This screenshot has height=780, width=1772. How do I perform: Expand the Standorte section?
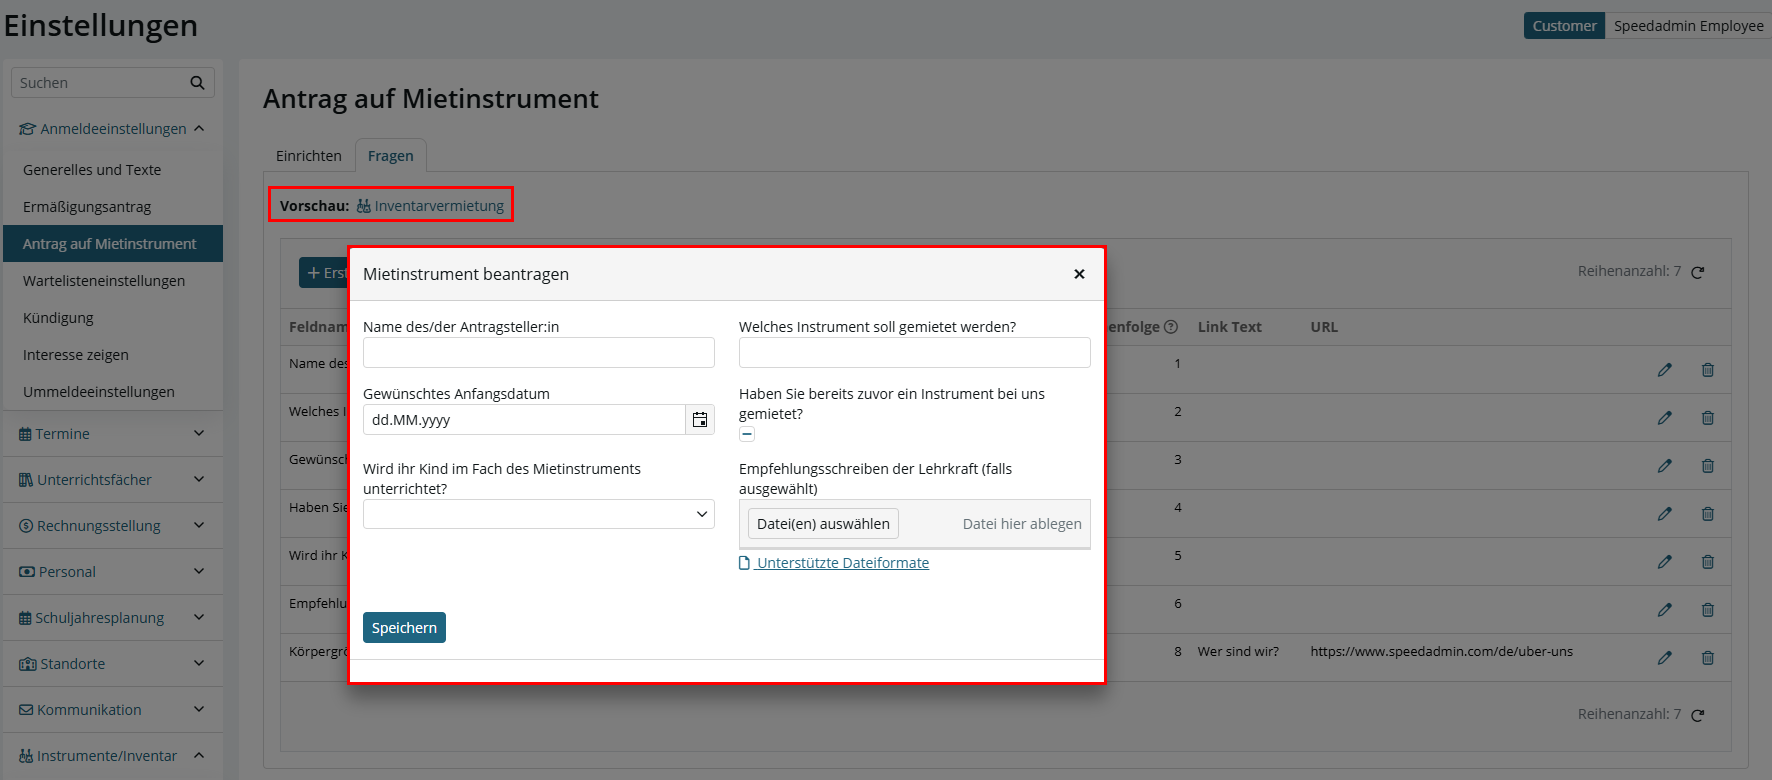[x=113, y=664]
